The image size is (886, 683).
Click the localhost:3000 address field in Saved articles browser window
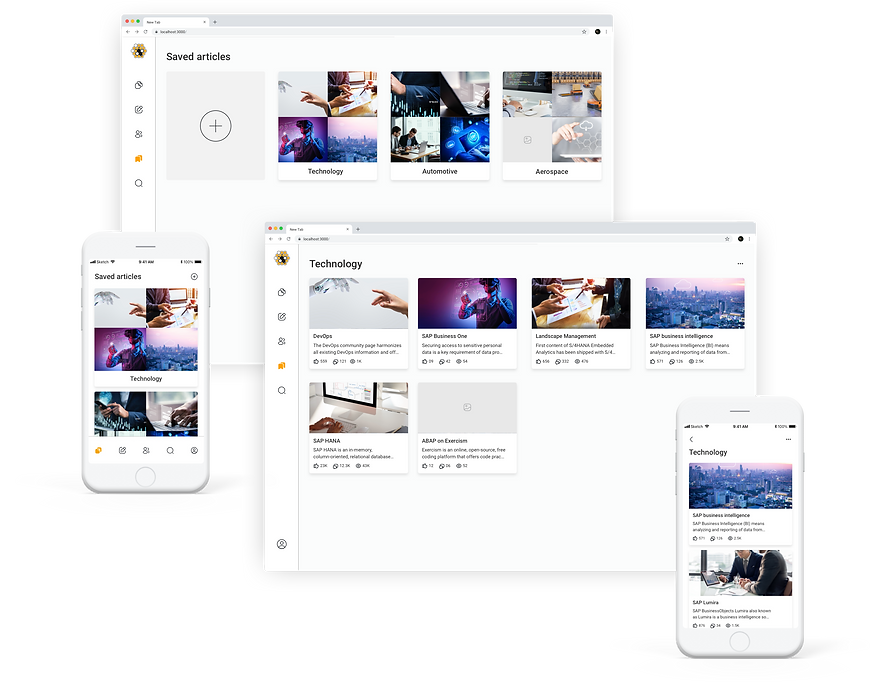click(x=367, y=32)
